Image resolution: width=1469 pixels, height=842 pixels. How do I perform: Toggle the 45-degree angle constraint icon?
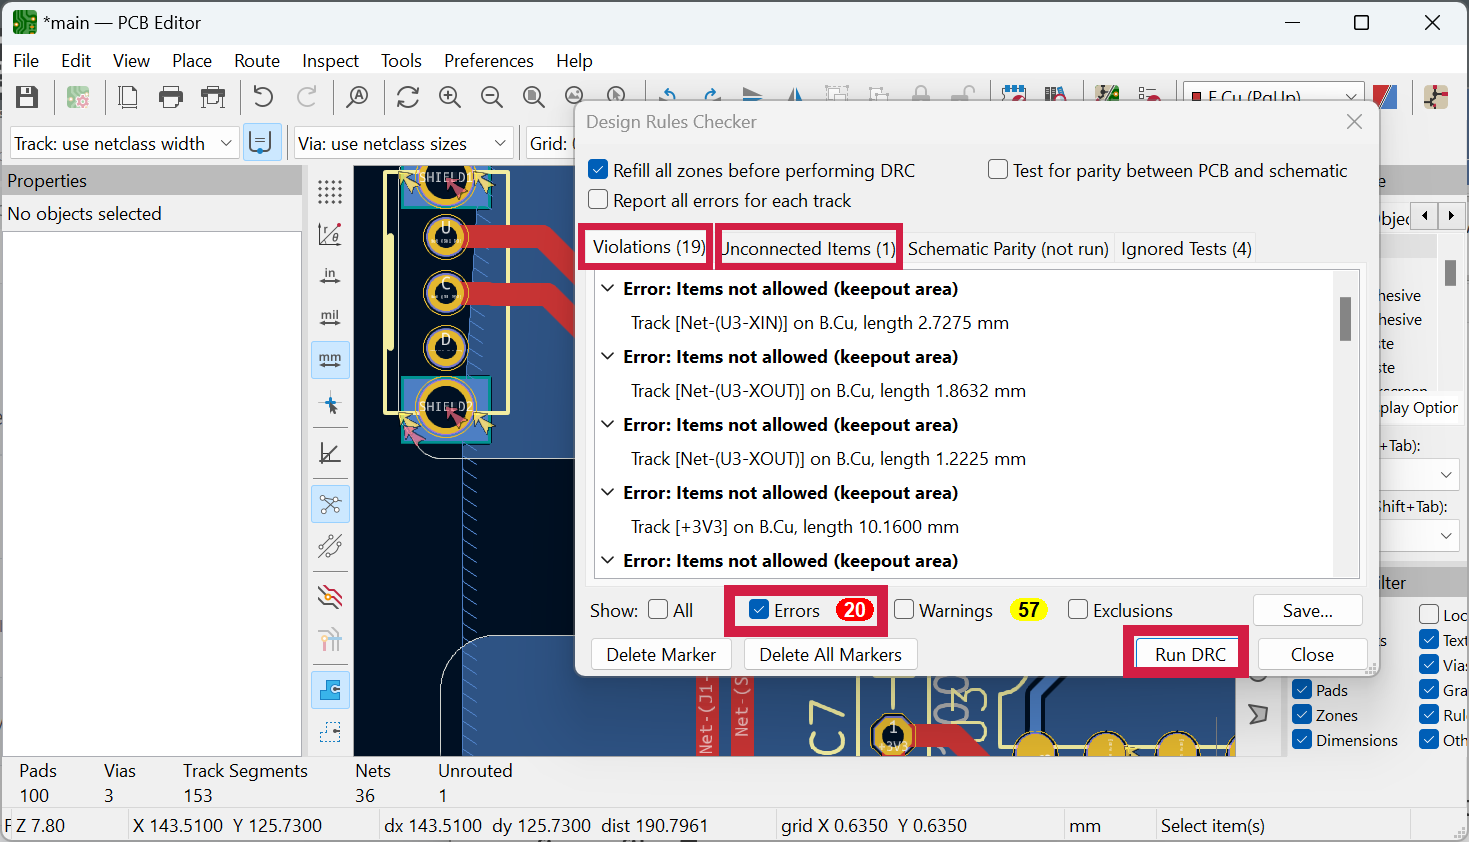coord(330,453)
